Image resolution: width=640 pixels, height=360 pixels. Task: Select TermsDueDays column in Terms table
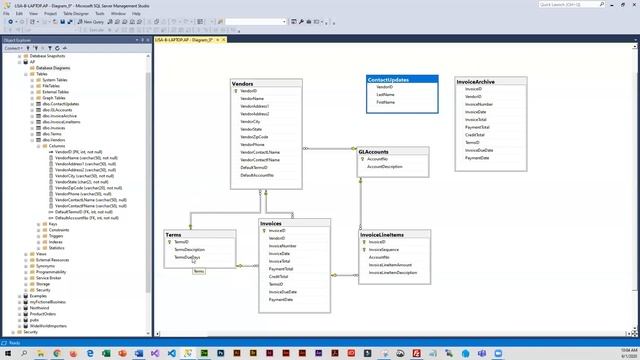tap(187, 257)
